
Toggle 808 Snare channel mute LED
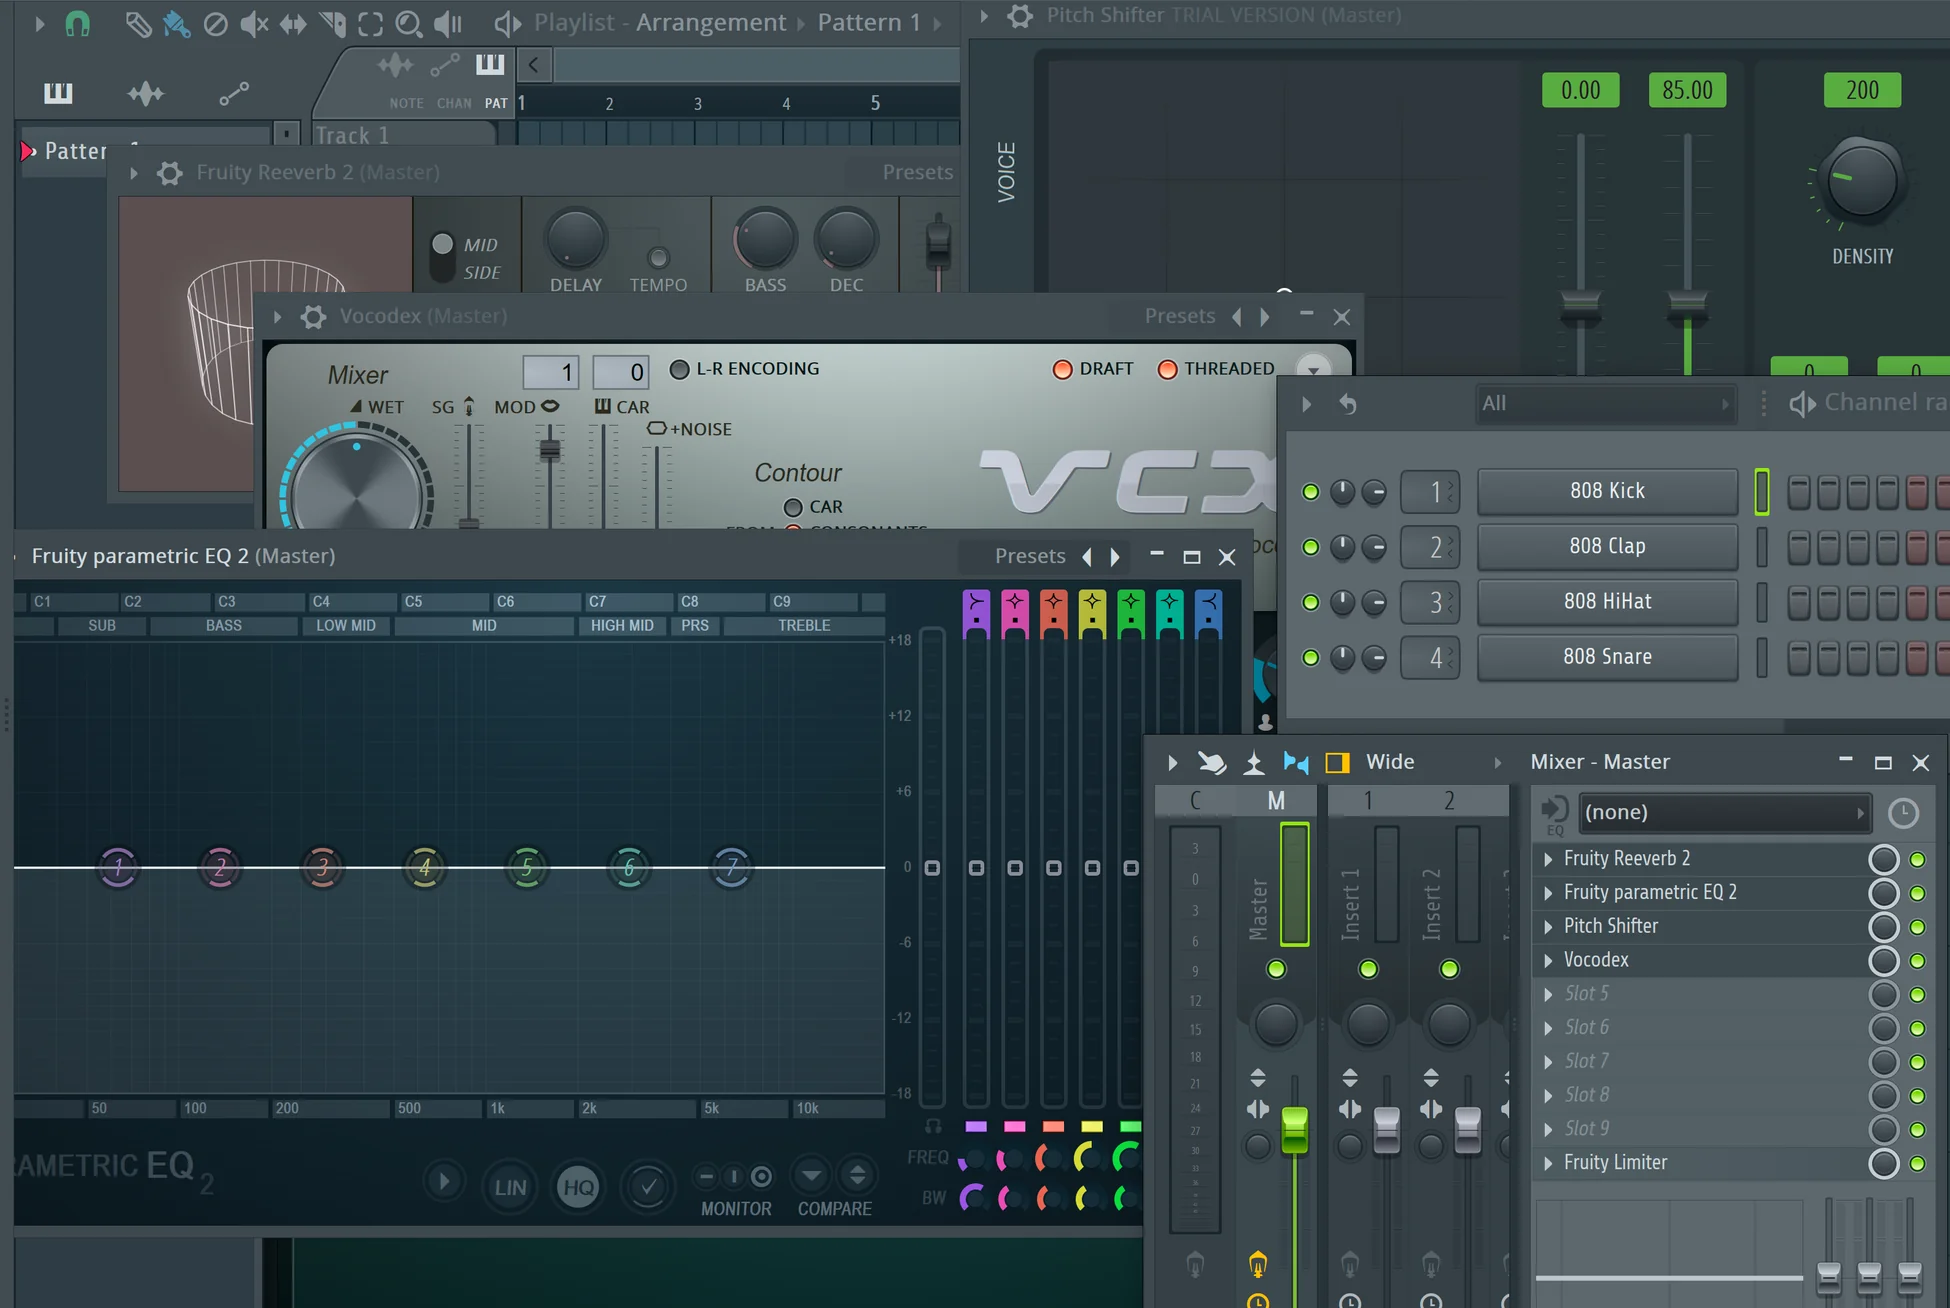click(x=1310, y=657)
